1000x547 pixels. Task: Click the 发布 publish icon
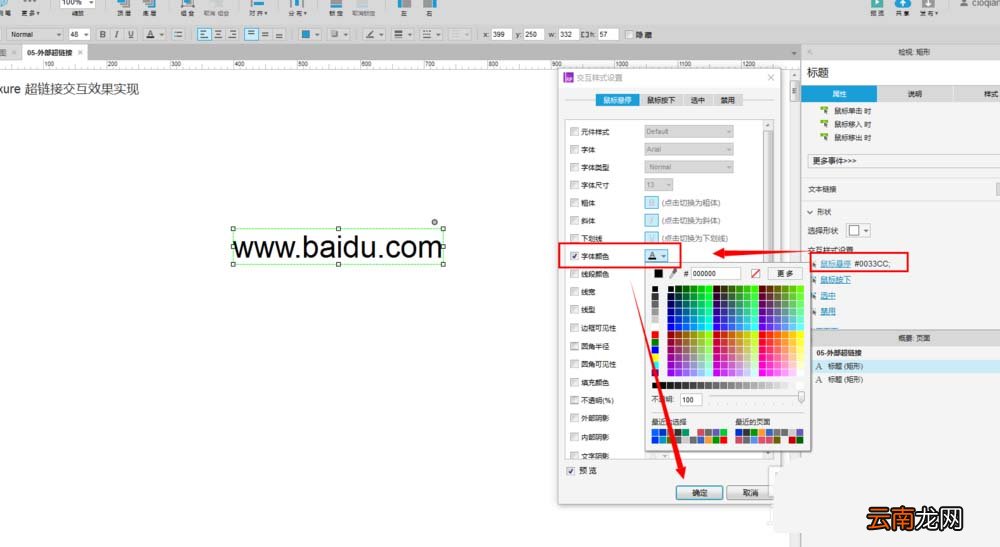[x=927, y=4]
